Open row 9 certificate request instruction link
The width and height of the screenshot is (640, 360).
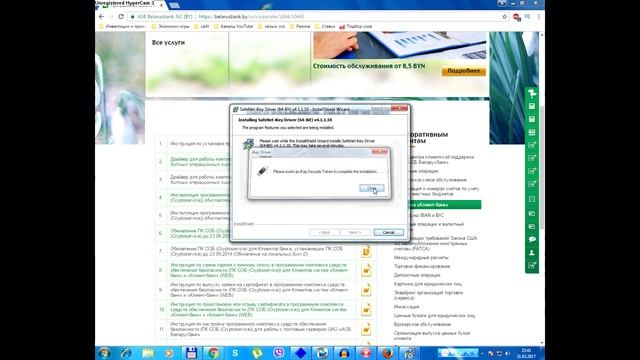pyautogui.click(x=259, y=290)
